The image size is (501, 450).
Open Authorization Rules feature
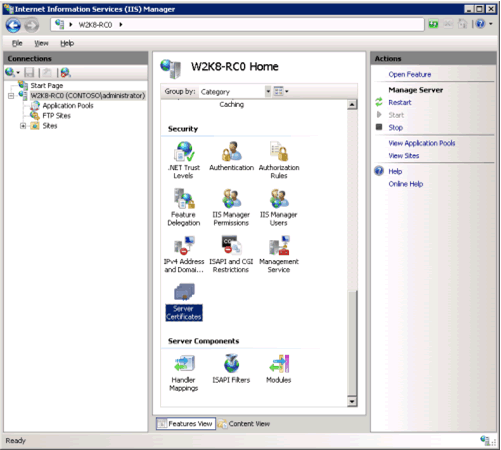tap(279, 160)
